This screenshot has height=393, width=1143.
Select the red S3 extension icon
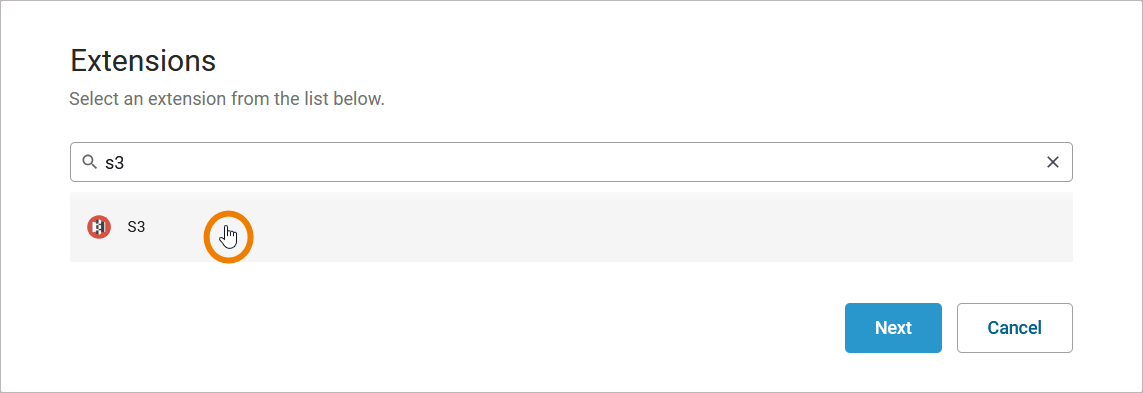pos(99,227)
